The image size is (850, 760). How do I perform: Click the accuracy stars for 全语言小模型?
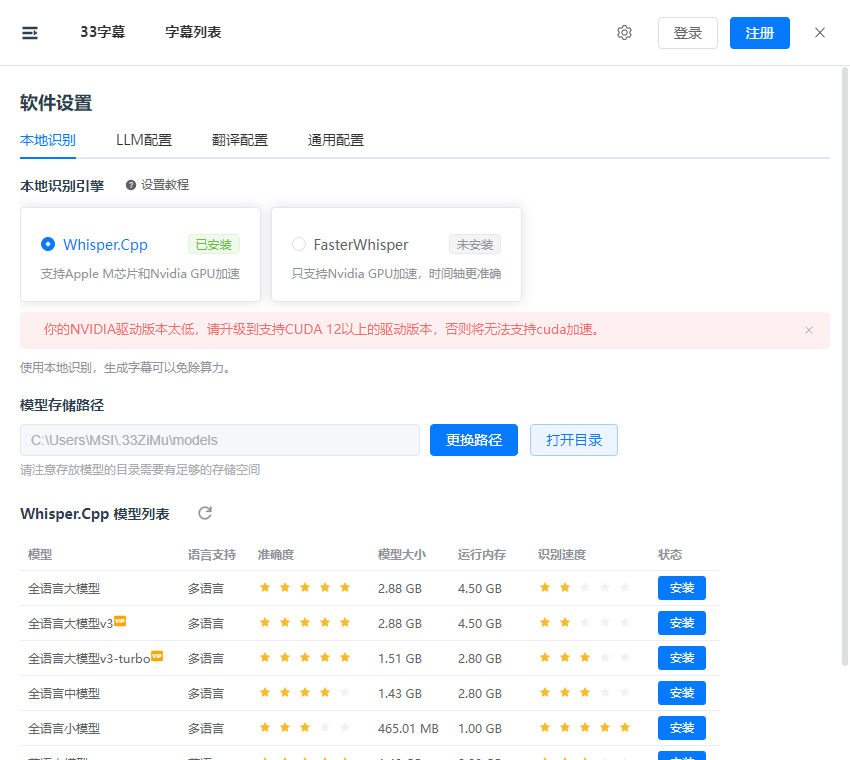pos(305,727)
